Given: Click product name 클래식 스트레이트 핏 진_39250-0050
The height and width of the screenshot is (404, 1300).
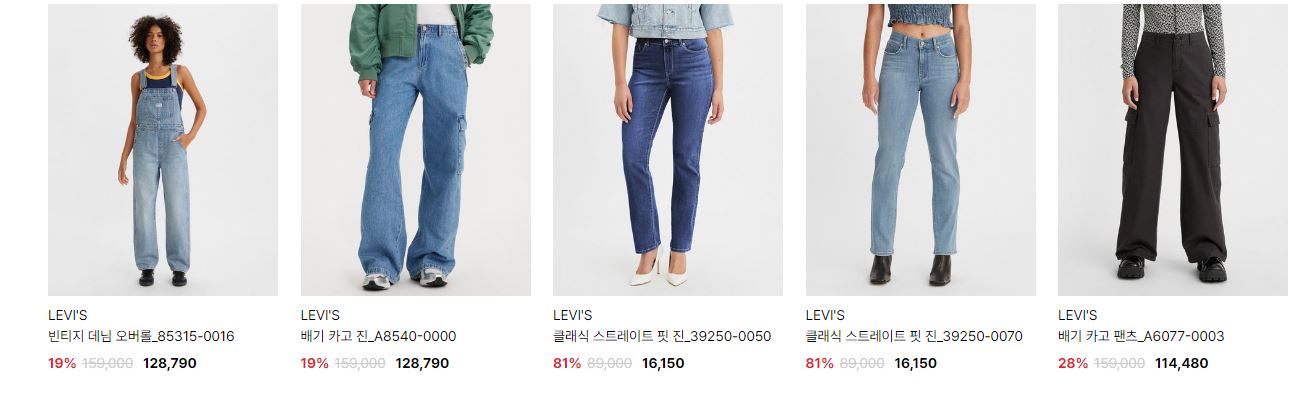Looking at the screenshot, I should coord(662,336).
